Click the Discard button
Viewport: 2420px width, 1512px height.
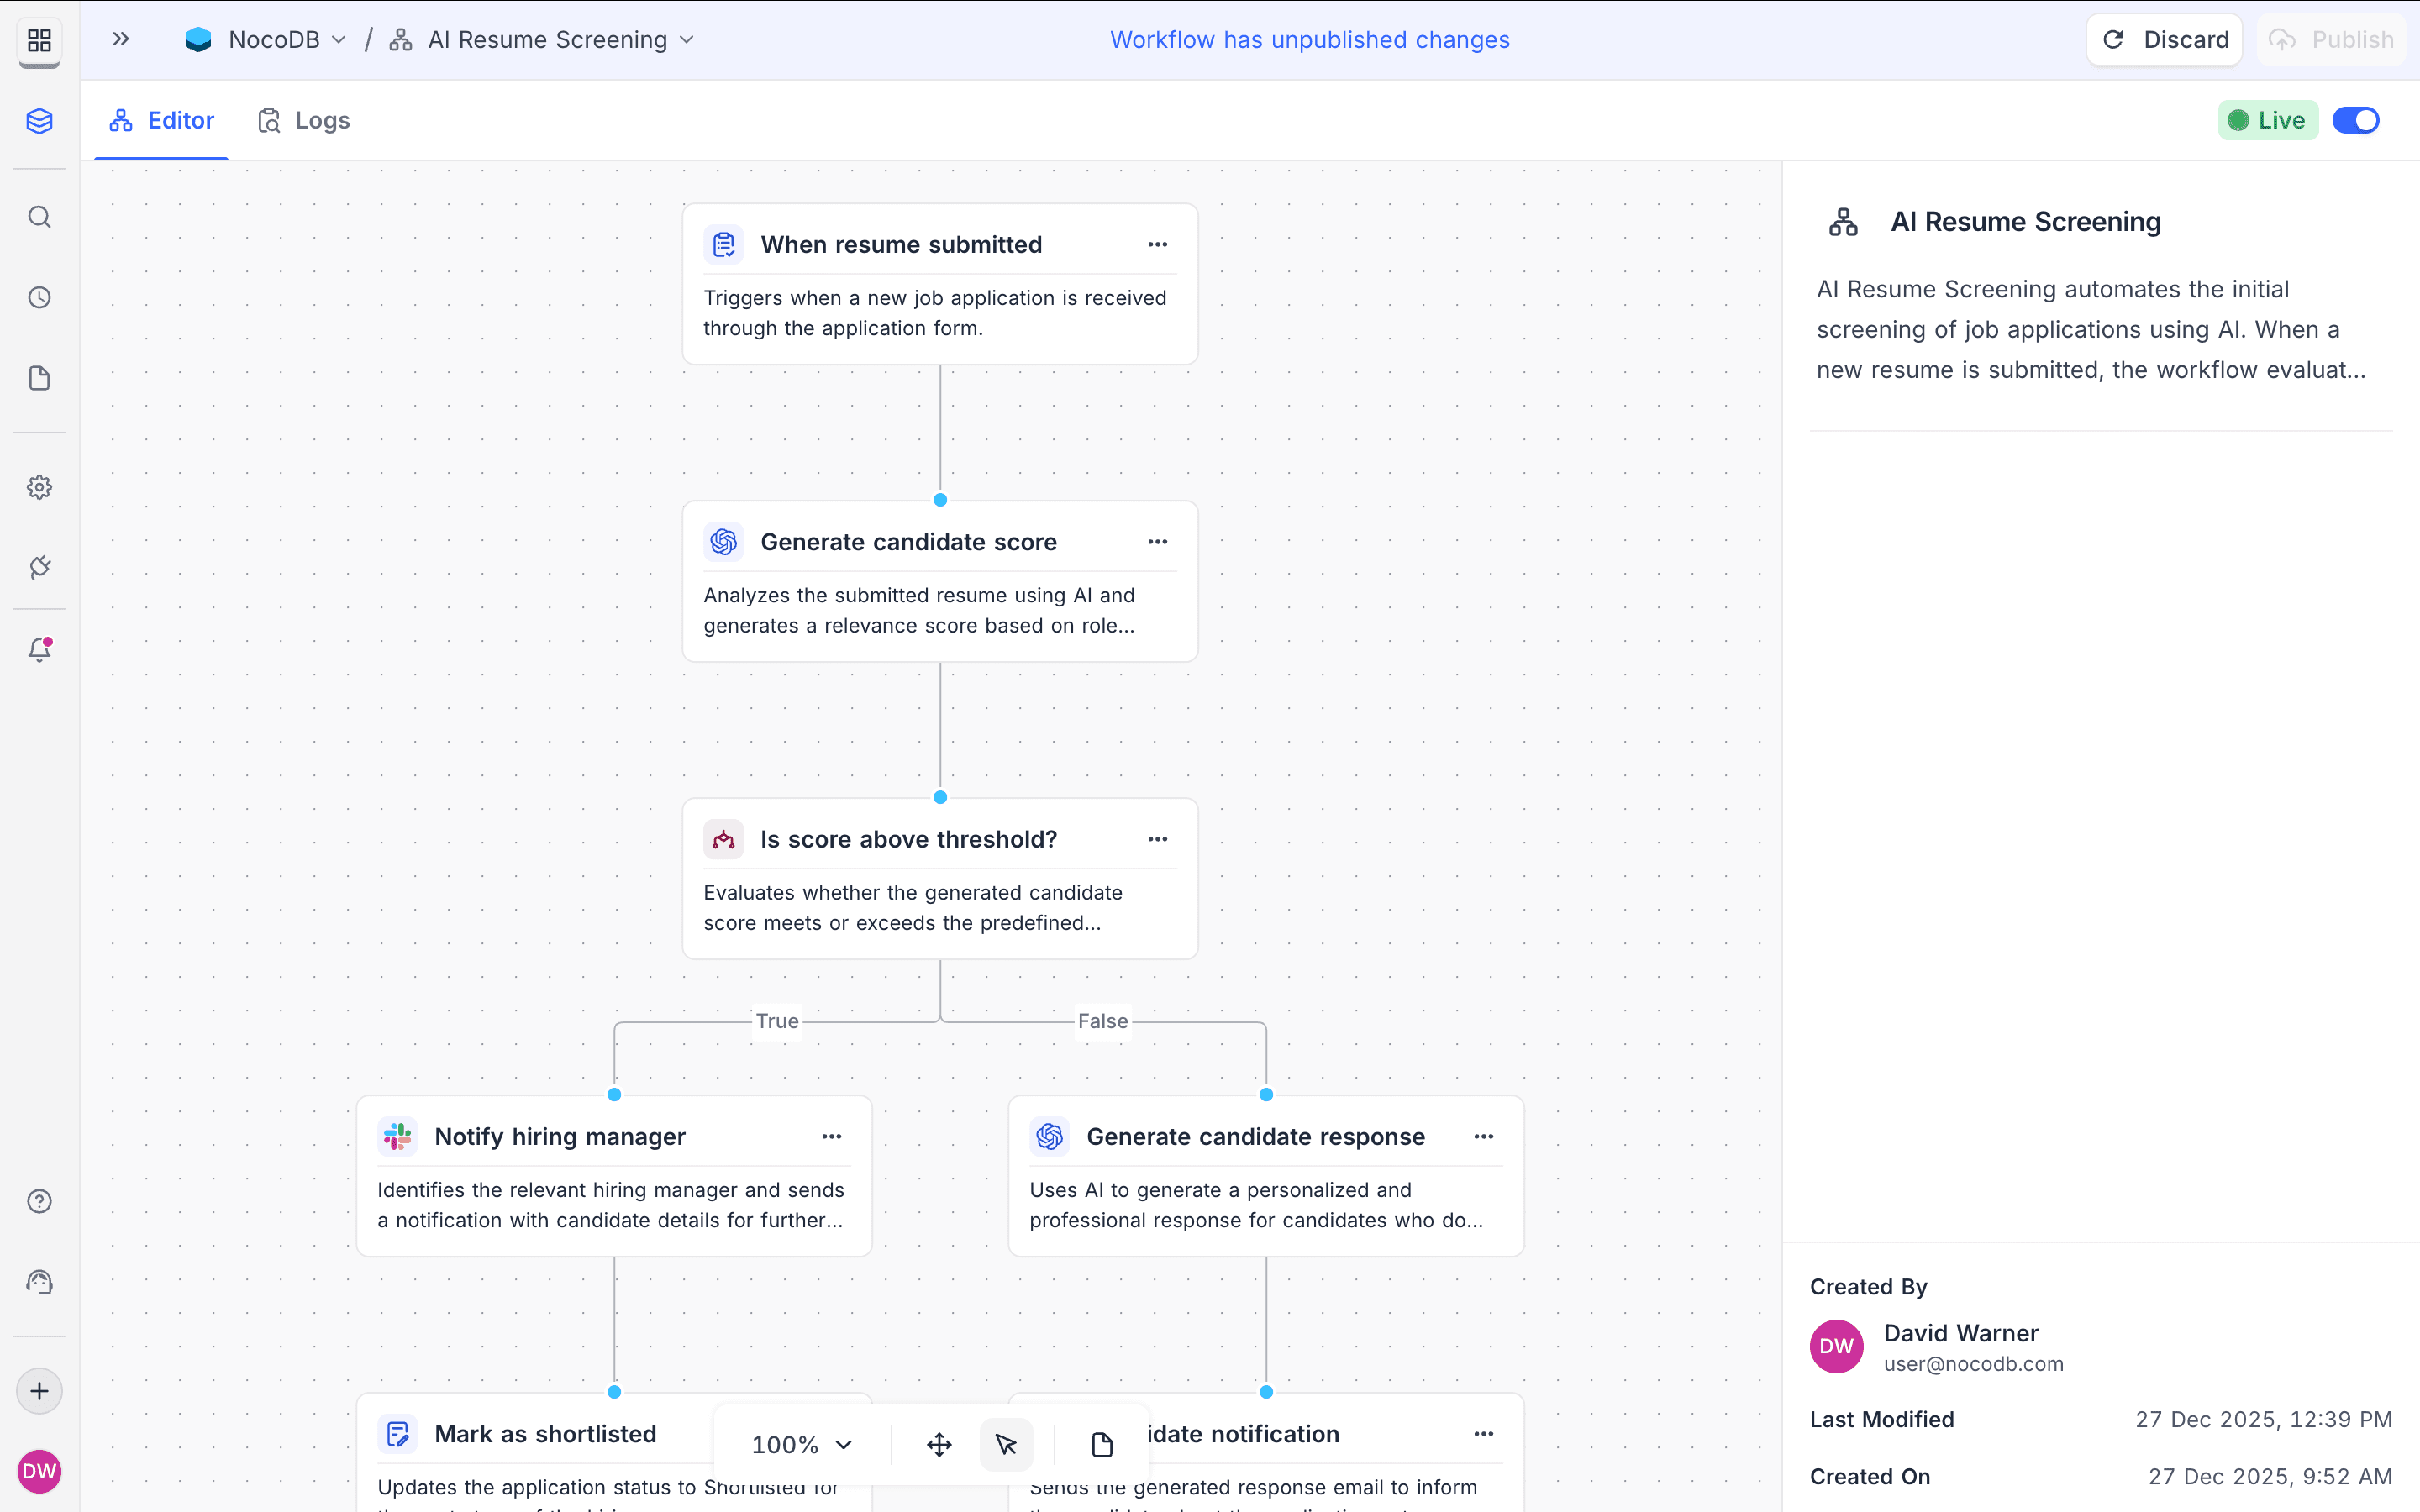[2164, 39]
